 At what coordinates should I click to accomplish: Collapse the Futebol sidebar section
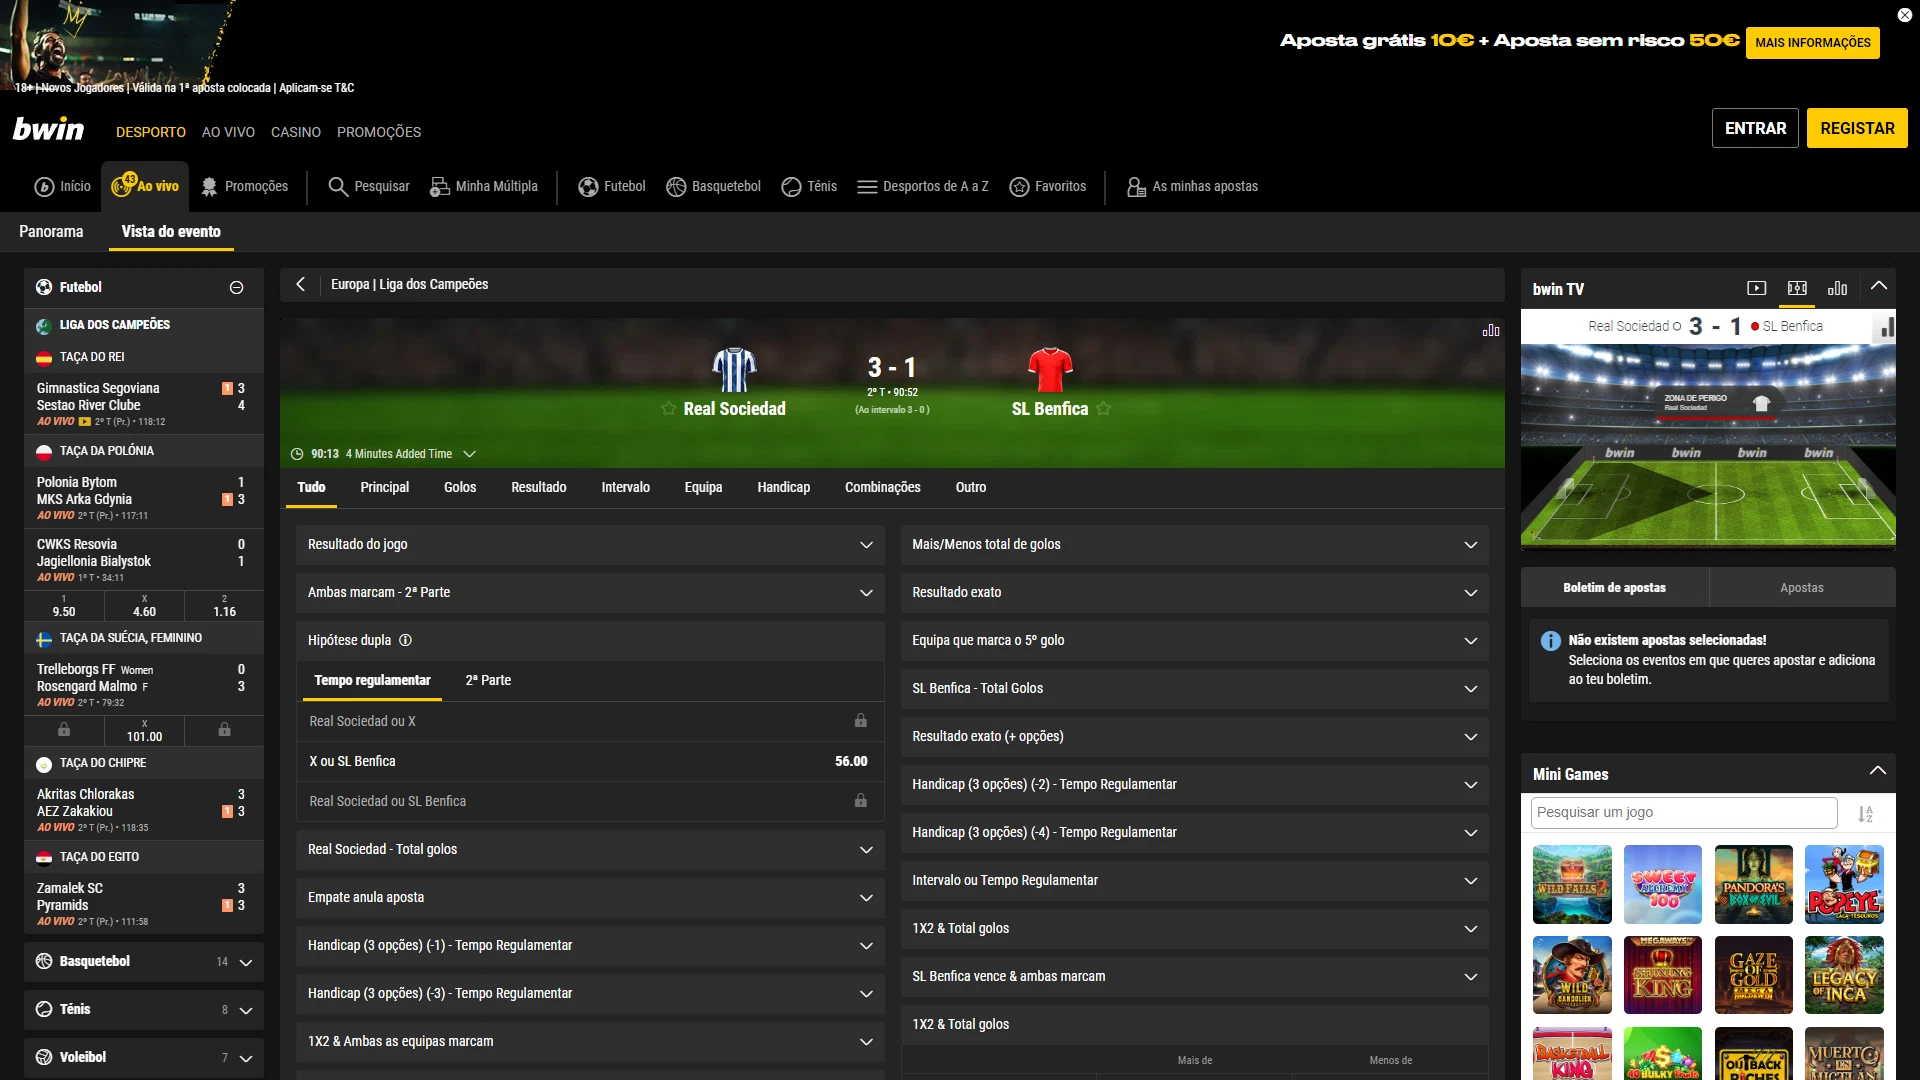[237, 288]
